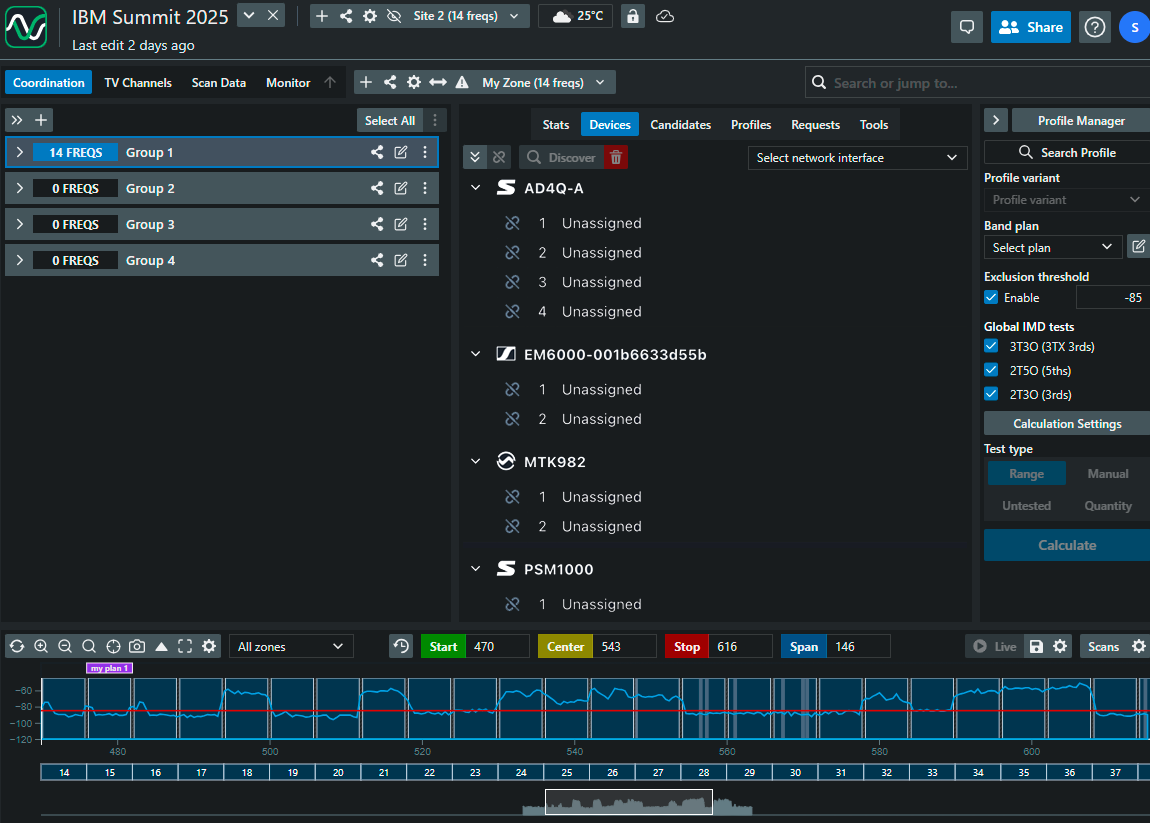Expand the Group 4 row chevron

coord(20,260)
